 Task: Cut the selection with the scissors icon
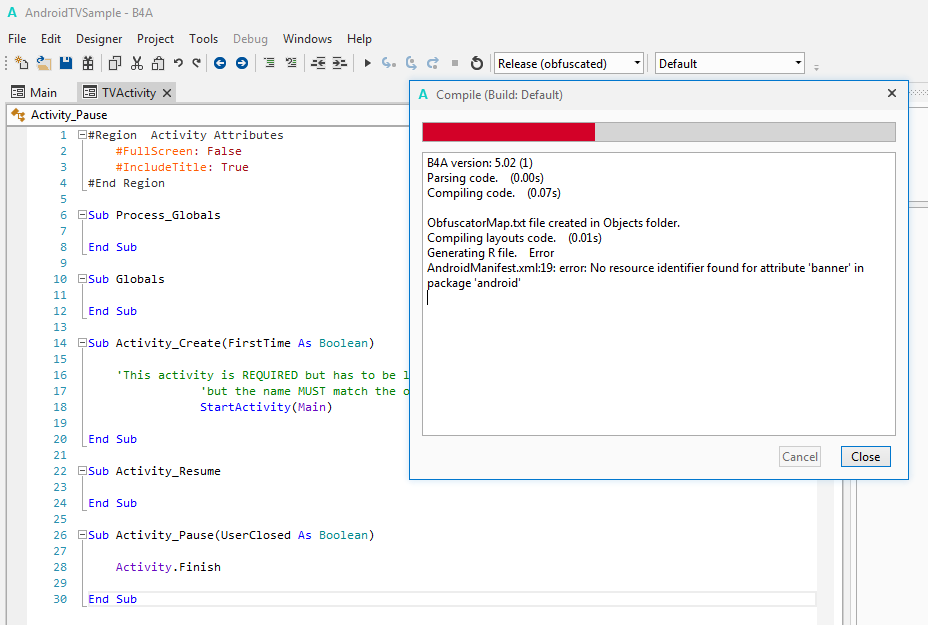pyautogui.click(x=136, y=63)
